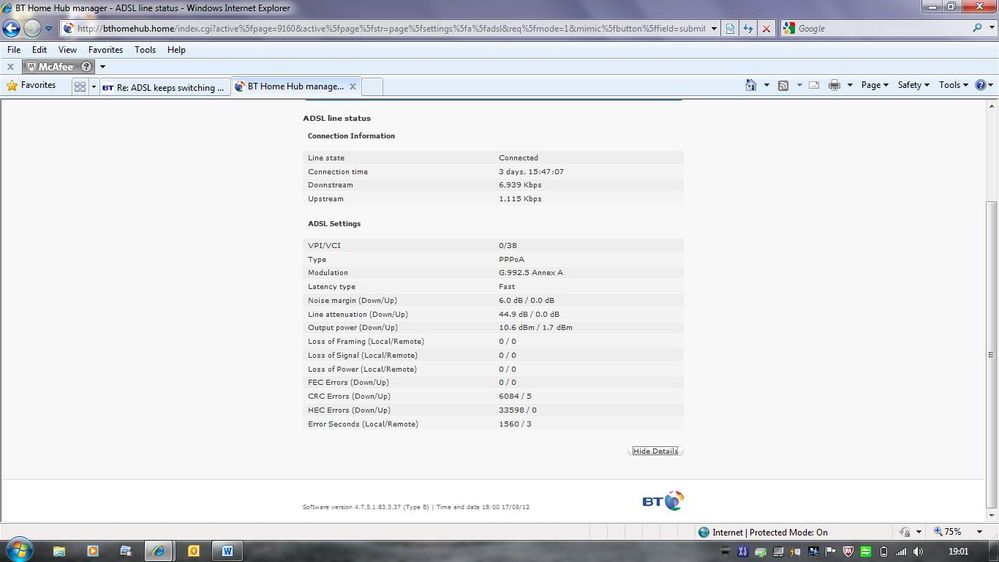999x562 pixels.
Task: Click the page vertical scrollbar thumb
Action: click(991, 354)
